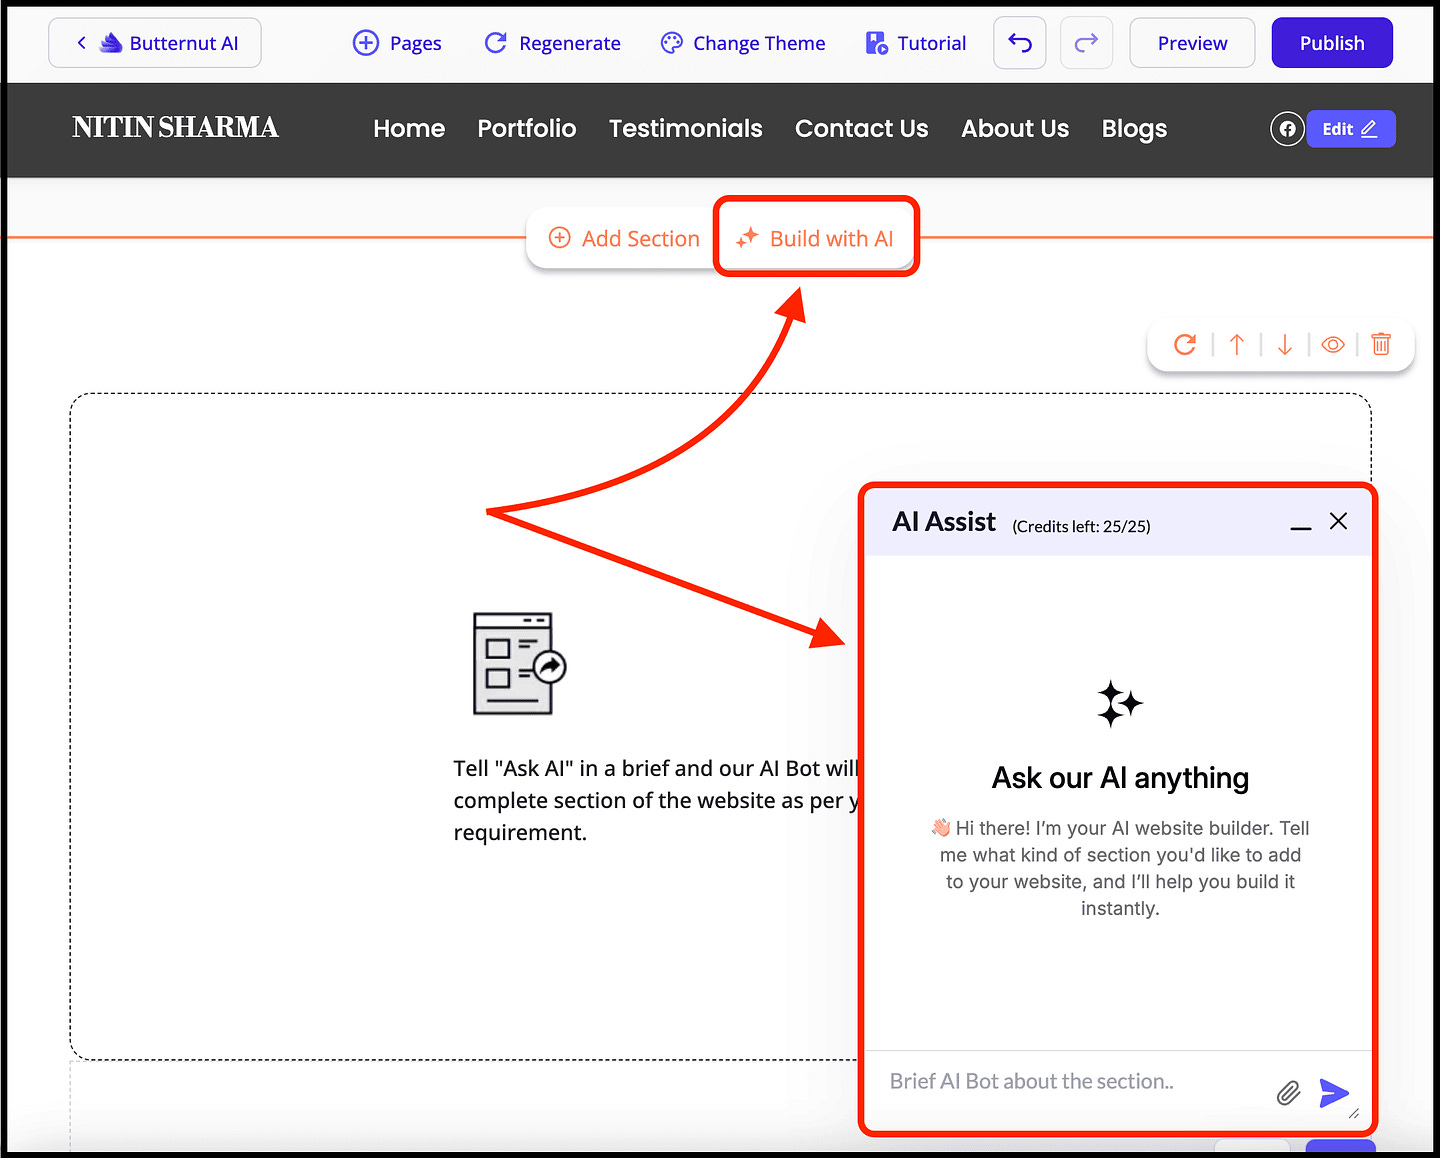Screen dimensions: 1440x1158
Task: Open the Tutorial
Action: coord(916,43)
